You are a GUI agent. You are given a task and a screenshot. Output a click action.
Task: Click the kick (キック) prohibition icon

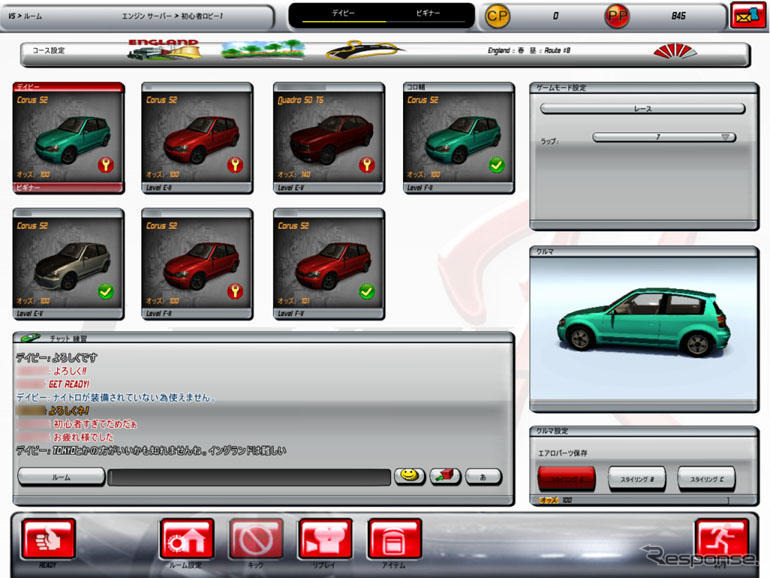(256, 539)
